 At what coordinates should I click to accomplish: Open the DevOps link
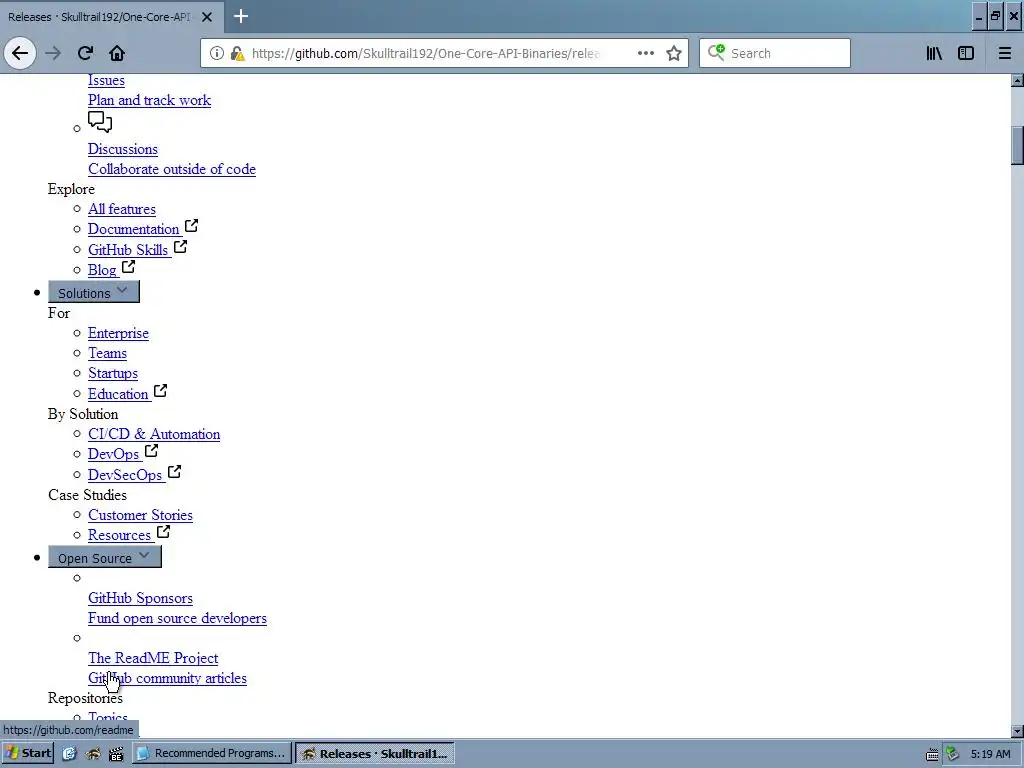point(114,454)
